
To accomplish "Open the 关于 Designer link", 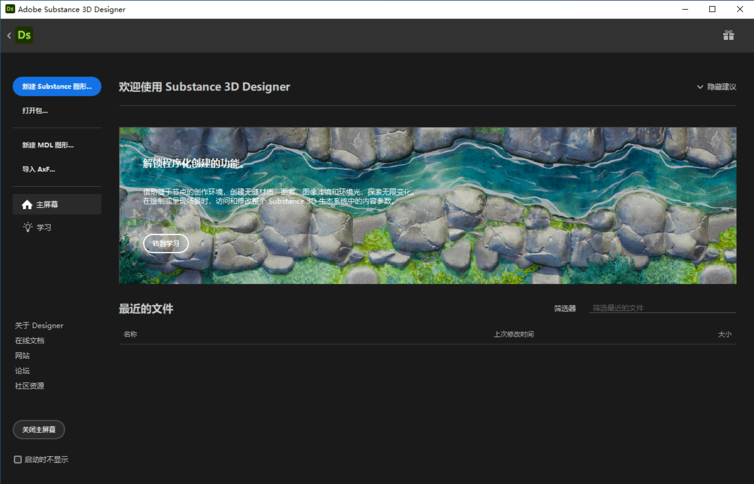I will pos(39,325).
